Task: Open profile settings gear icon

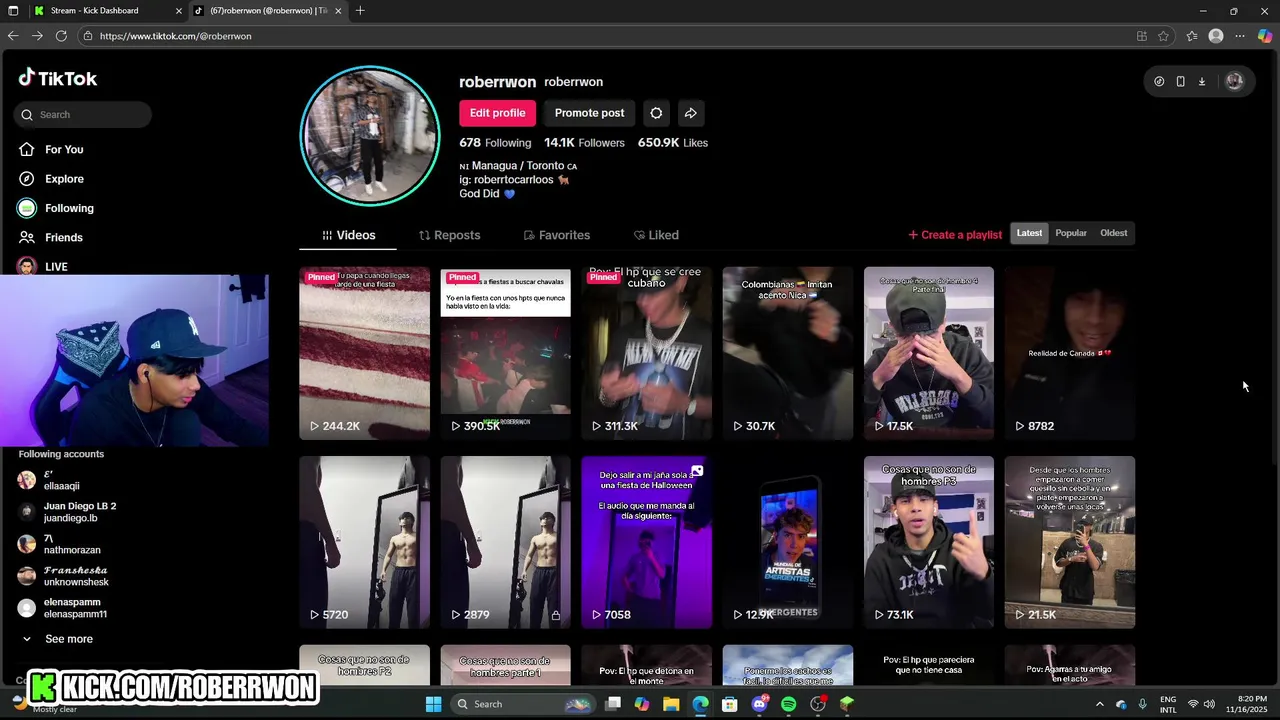Action: pos(656,113)
